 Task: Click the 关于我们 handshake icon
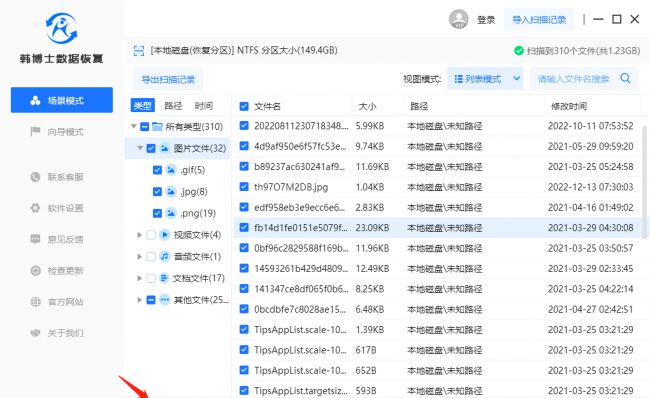pyautogui.click(x=35, y=333)
